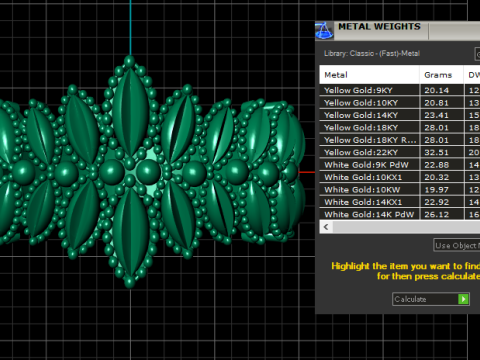Select the White Gold:10KX1 row
480x360 pixels.
(x=400, y=177)
